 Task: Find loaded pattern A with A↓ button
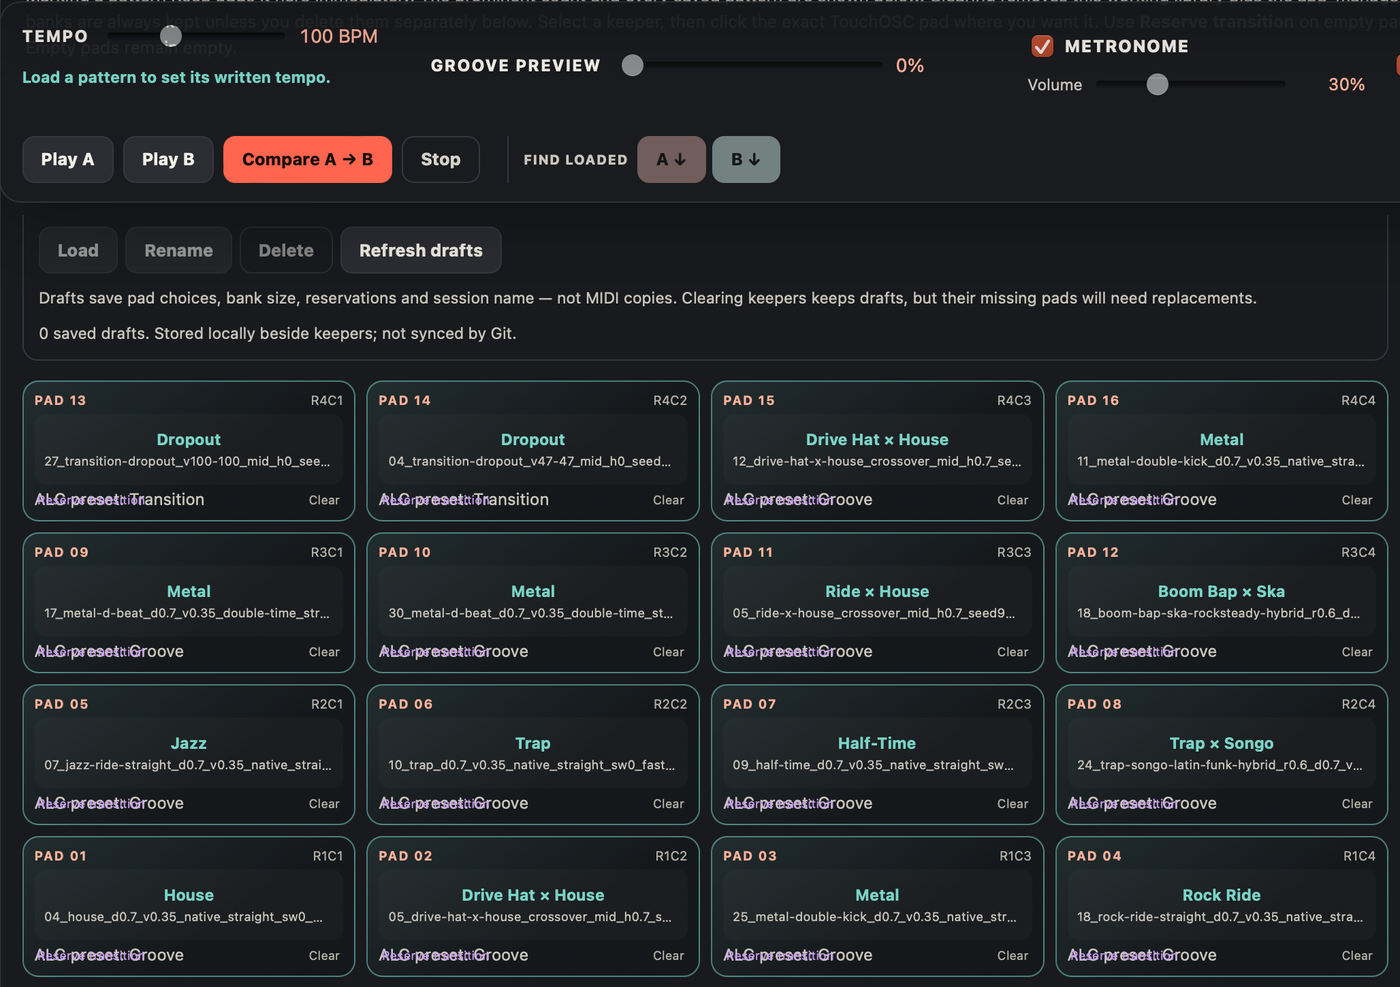tap(671, 159)
